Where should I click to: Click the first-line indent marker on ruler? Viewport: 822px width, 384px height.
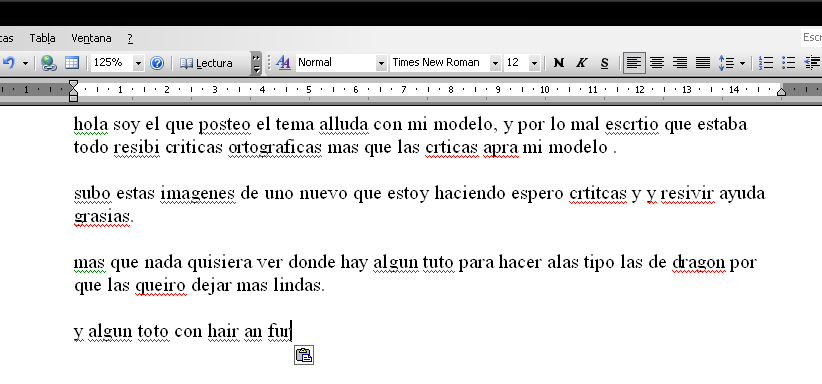[73, 84]
